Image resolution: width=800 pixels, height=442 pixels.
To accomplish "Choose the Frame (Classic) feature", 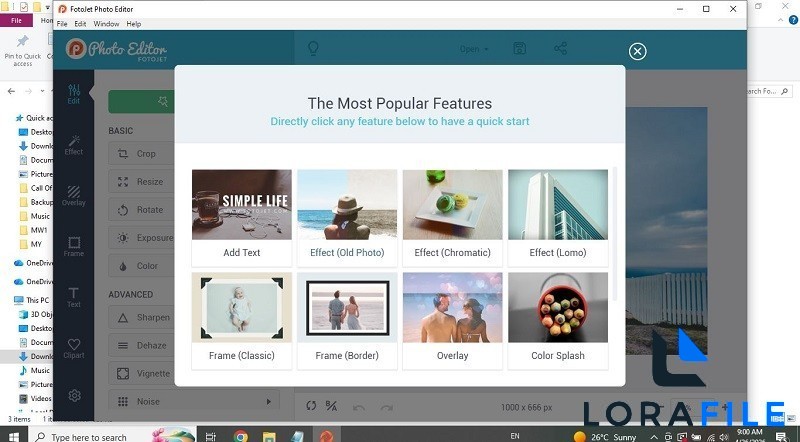I will 242,321.
